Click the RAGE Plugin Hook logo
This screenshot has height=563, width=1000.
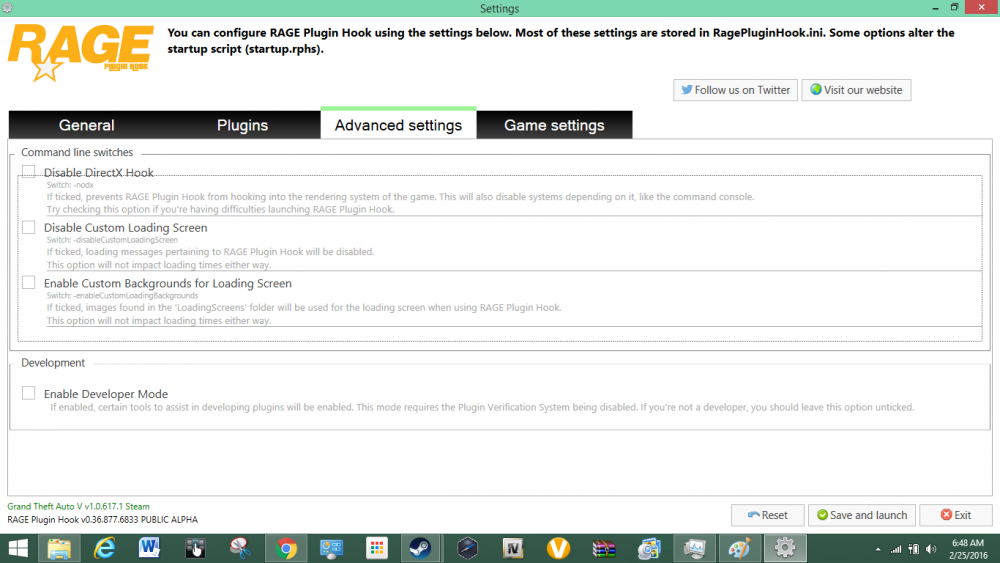click(80, 53)
